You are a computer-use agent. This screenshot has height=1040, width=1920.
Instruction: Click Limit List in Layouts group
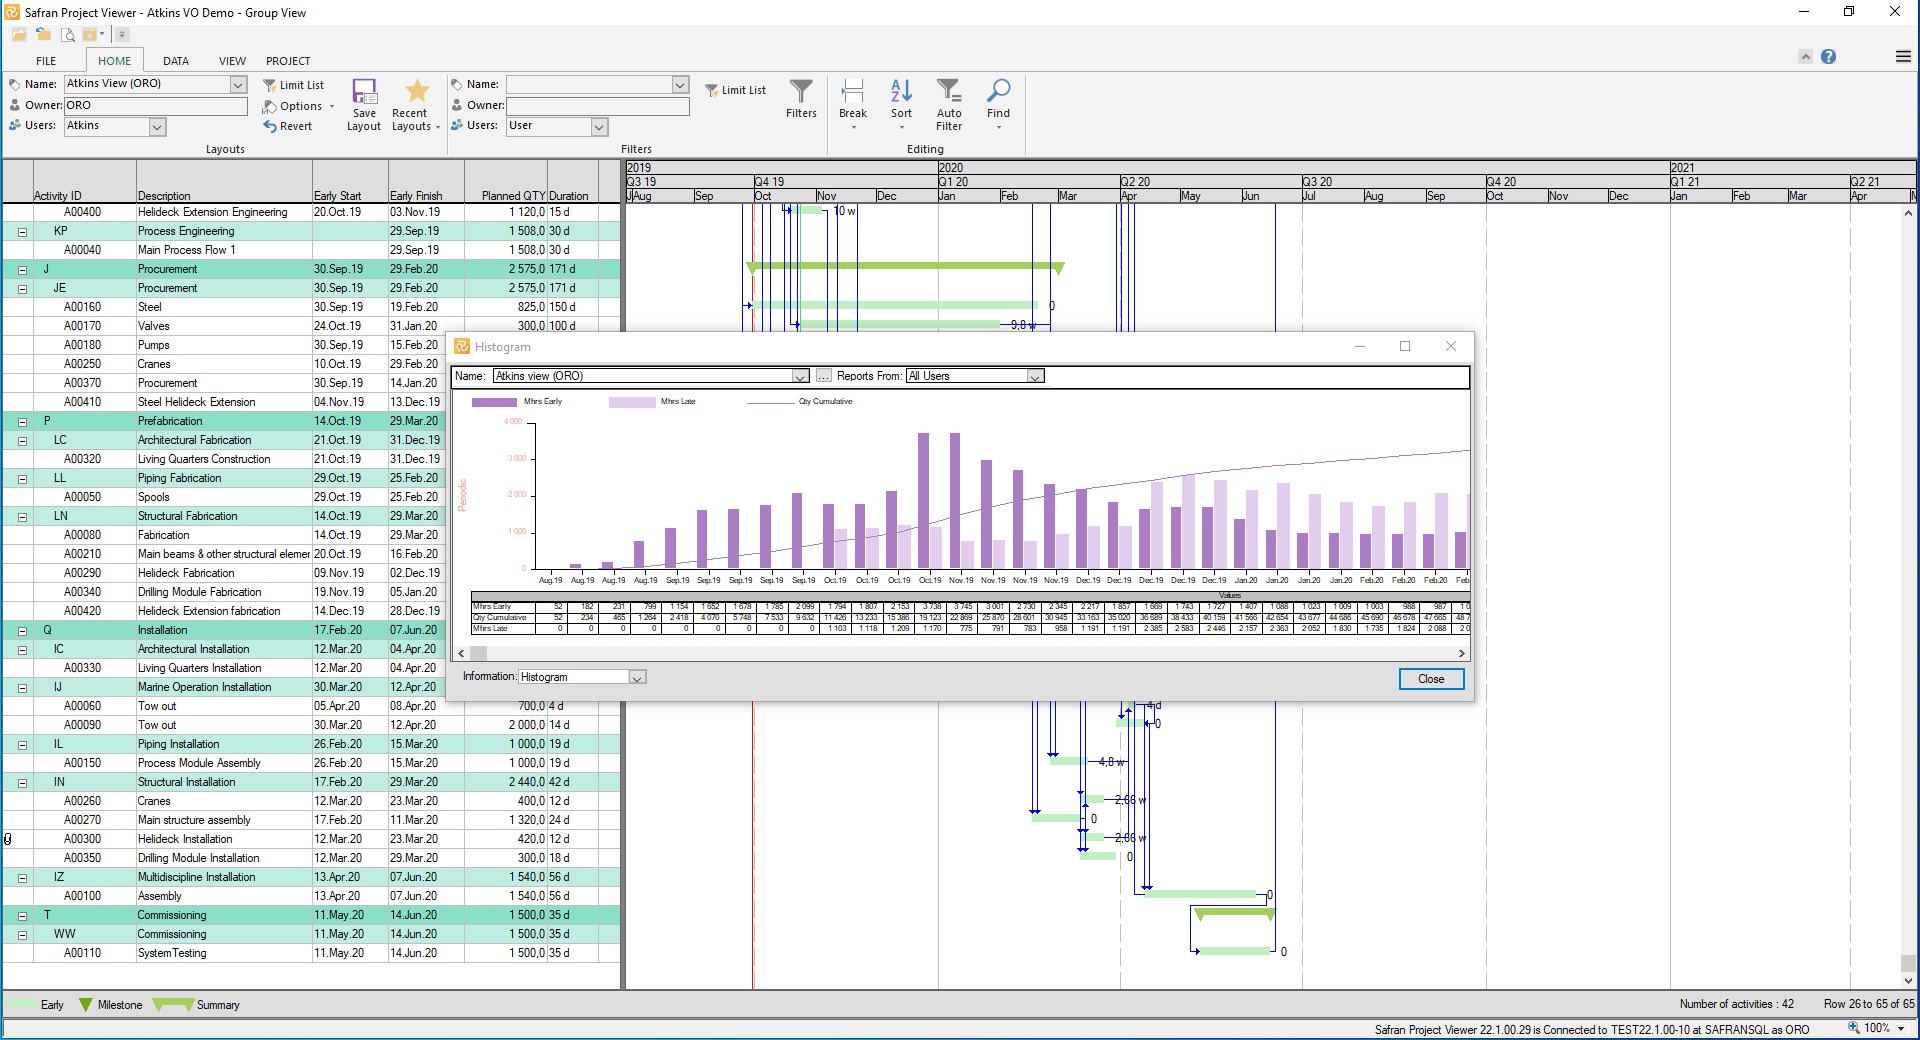pos(294,85)
